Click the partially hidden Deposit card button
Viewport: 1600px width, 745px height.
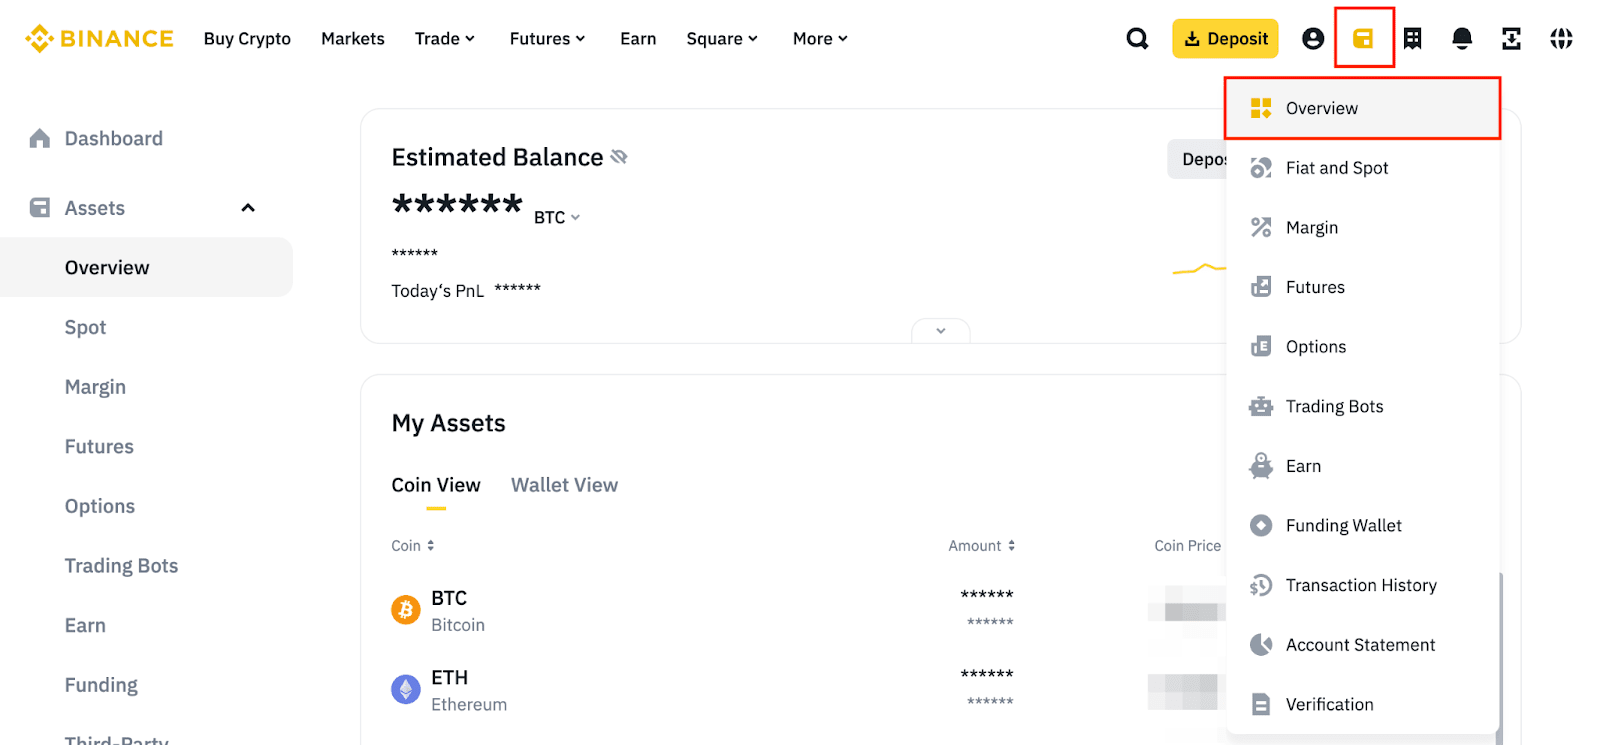click(x=1197, y=159)
